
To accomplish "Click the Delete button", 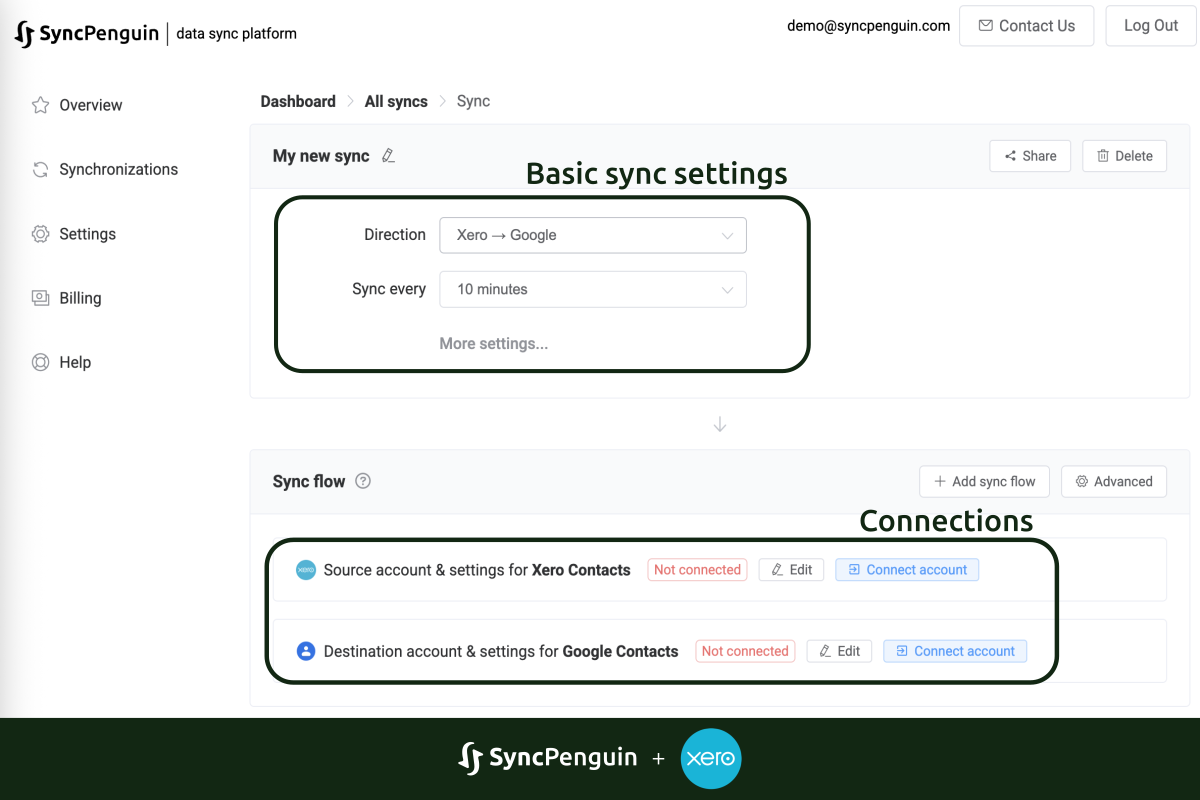I will (x=1125, y=156).
